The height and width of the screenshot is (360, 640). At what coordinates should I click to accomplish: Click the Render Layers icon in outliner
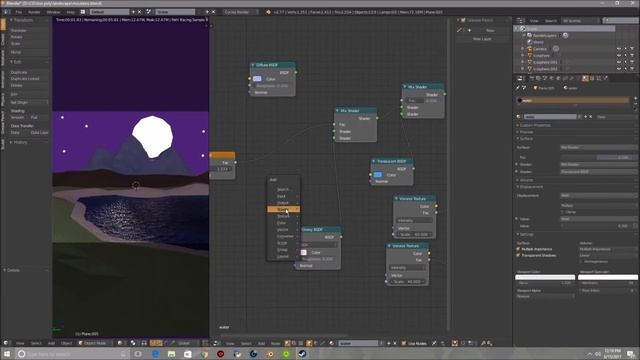coord(529,36)
